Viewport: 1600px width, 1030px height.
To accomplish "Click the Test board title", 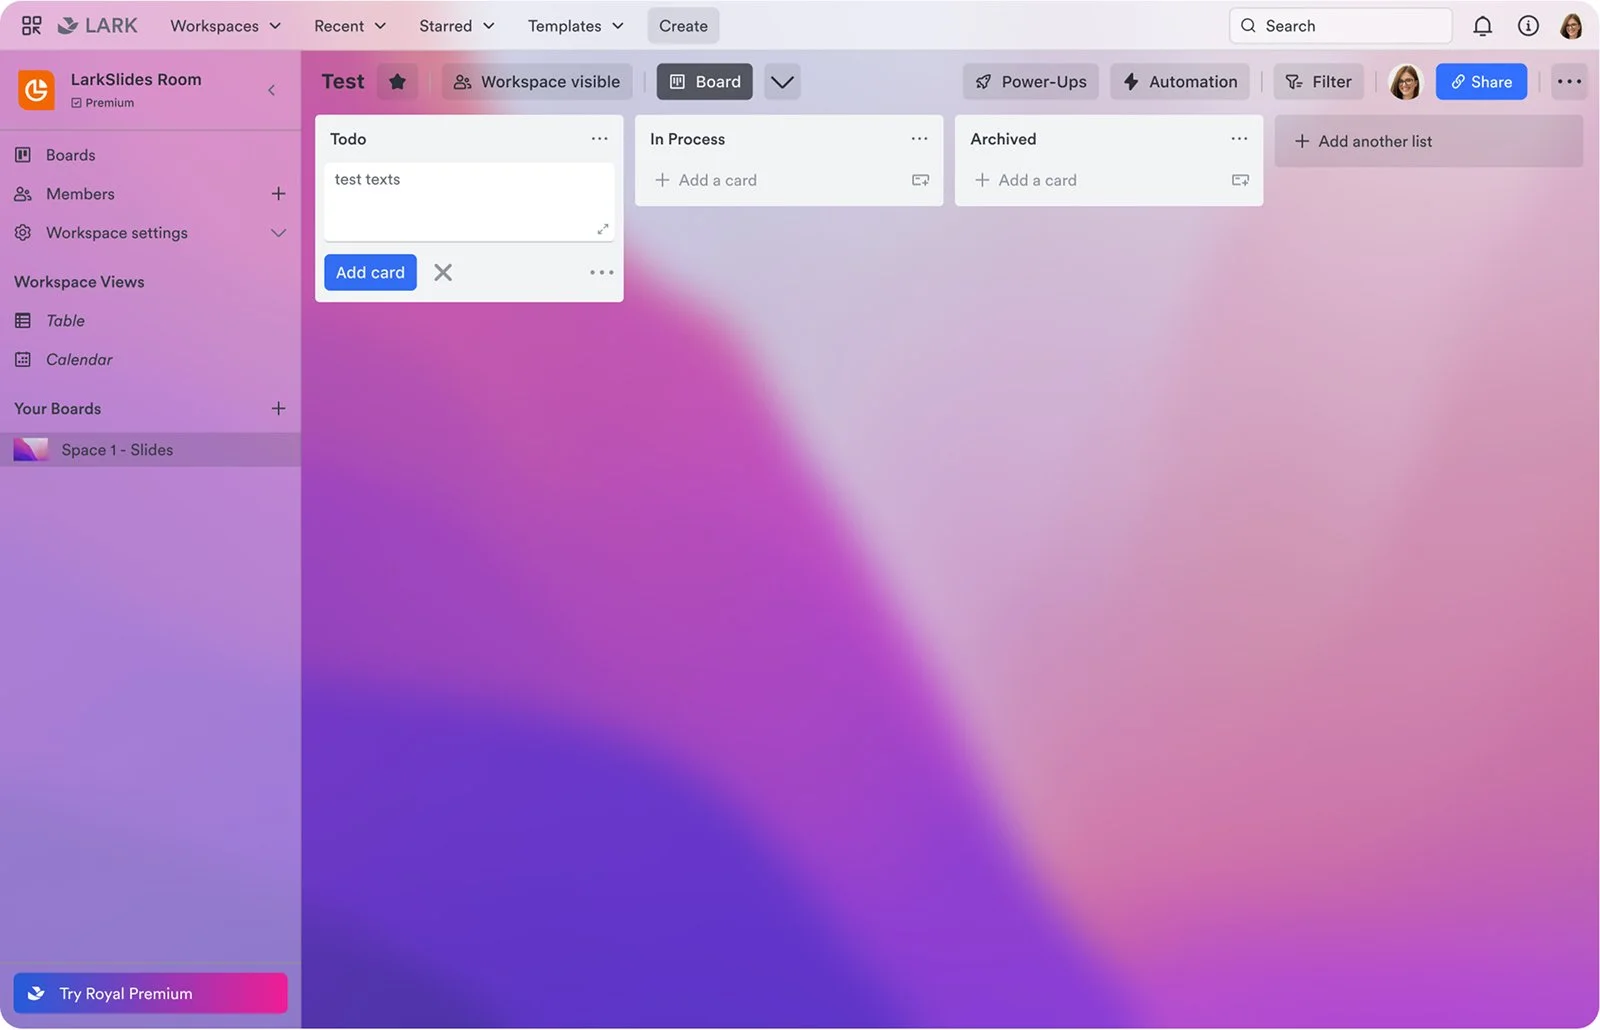I will tap(343, 82).
